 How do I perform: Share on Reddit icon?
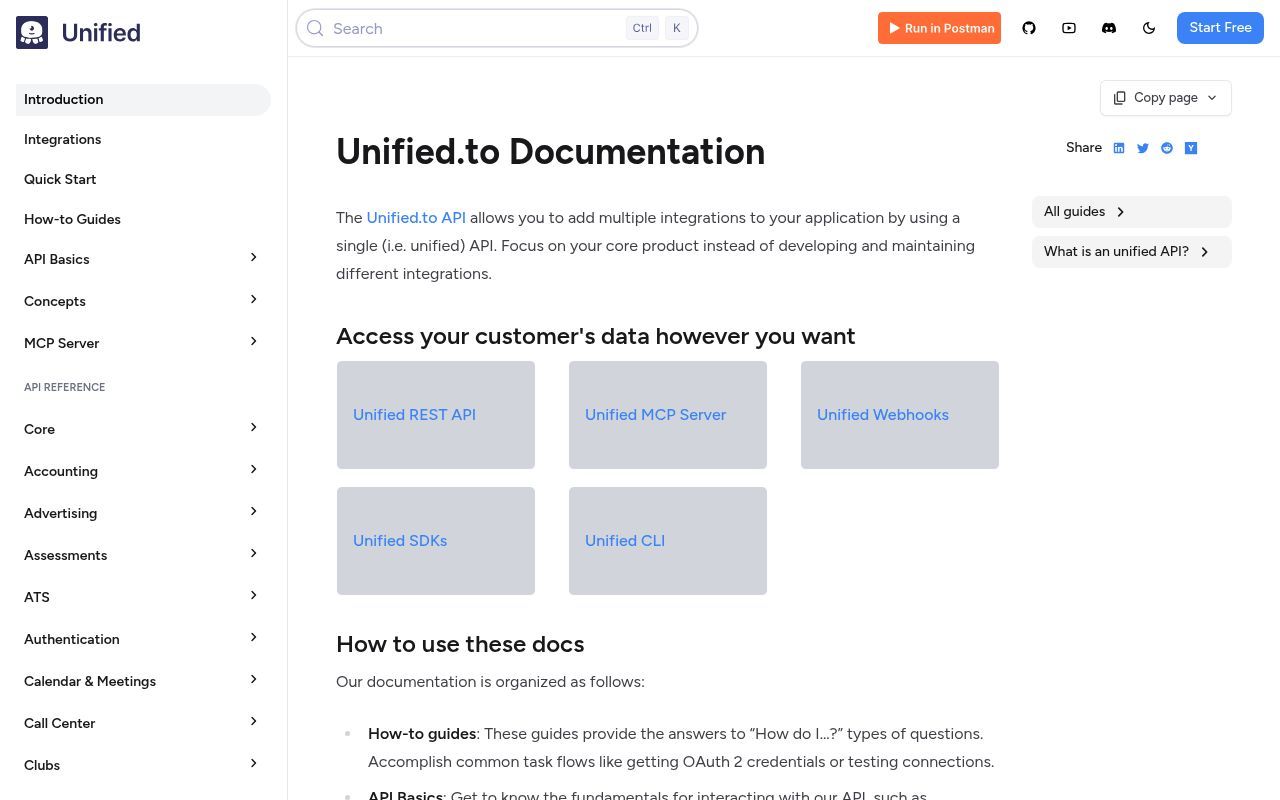tap(1167, 148)
